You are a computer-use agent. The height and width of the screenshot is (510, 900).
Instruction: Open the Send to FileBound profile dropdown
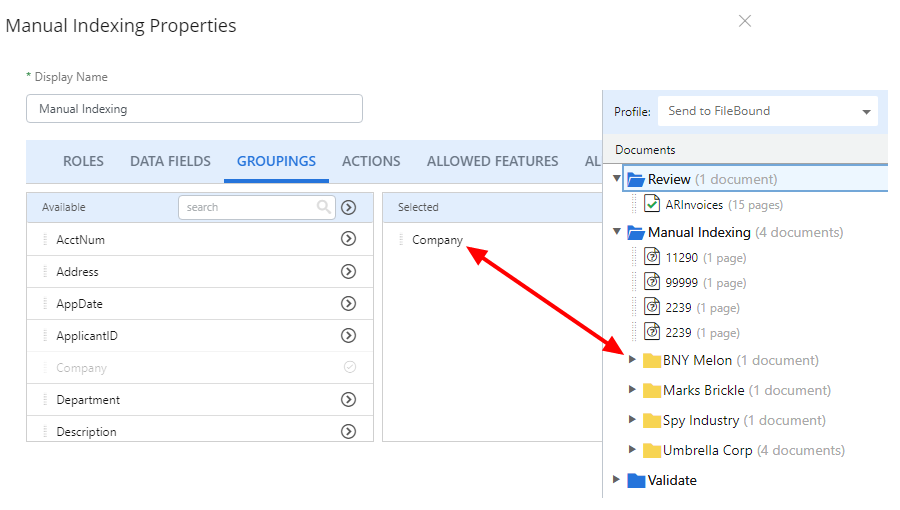(x=767, y=111)
